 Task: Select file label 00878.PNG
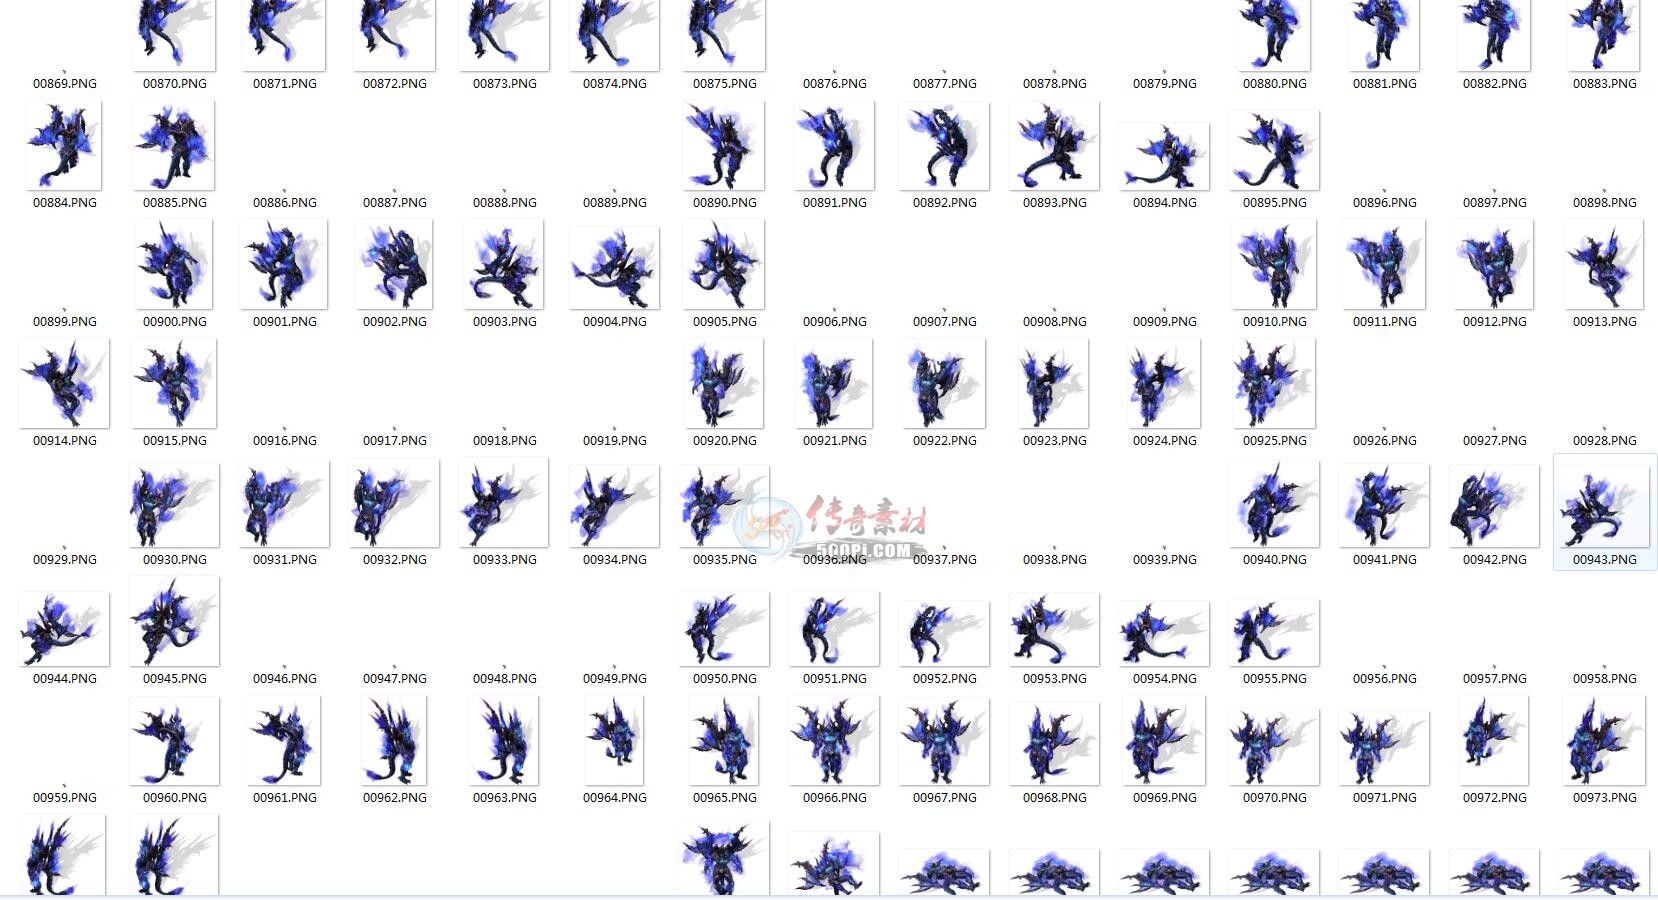coord(1055,84)
